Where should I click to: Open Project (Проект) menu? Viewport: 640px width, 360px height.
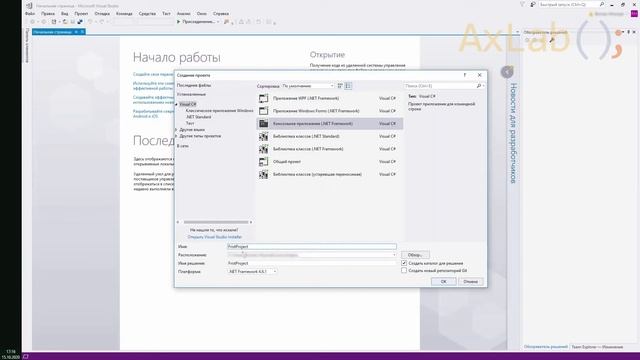(81, 13)
